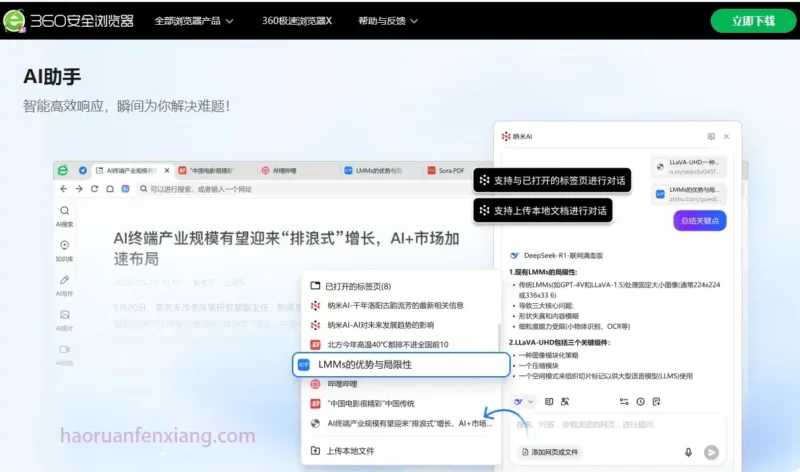Click the browser back arrow
Screen dimensions: 800x472
[x=63, y=189]
